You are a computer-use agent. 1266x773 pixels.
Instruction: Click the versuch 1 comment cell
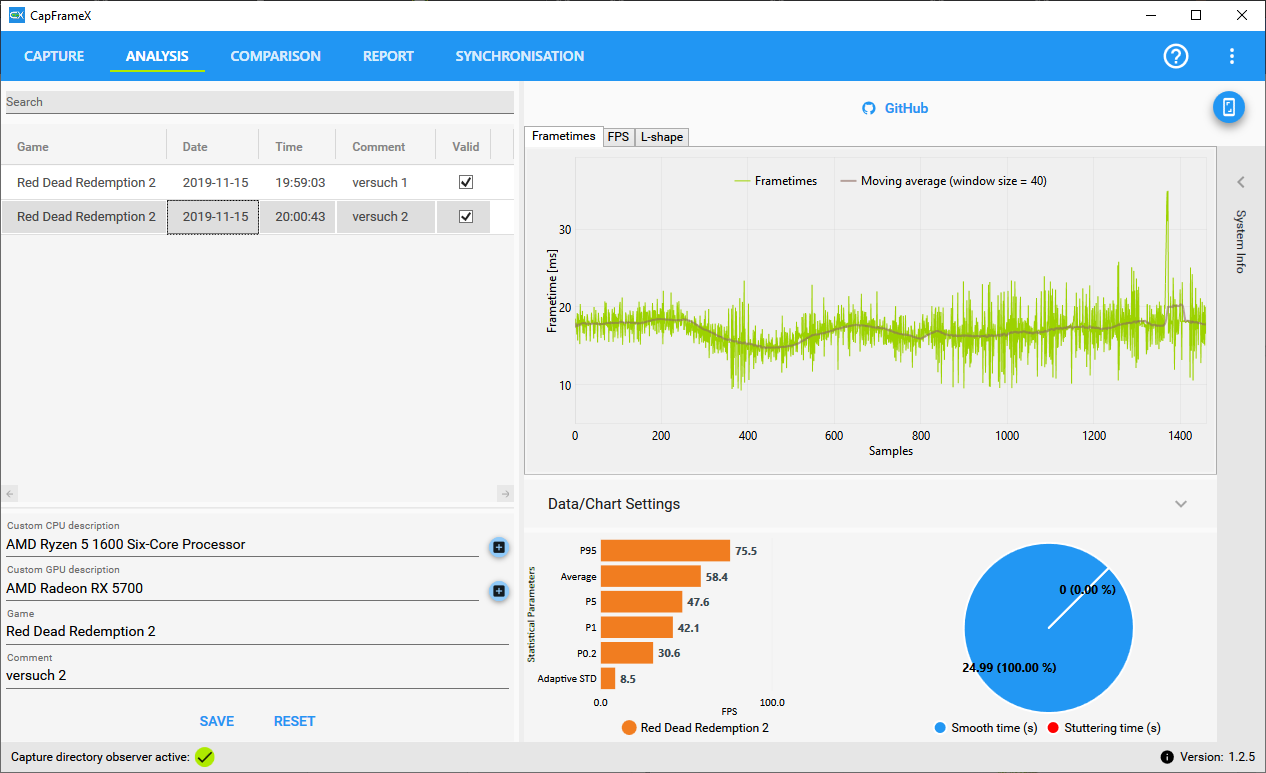pyautogui.click(x=386, y=183)
